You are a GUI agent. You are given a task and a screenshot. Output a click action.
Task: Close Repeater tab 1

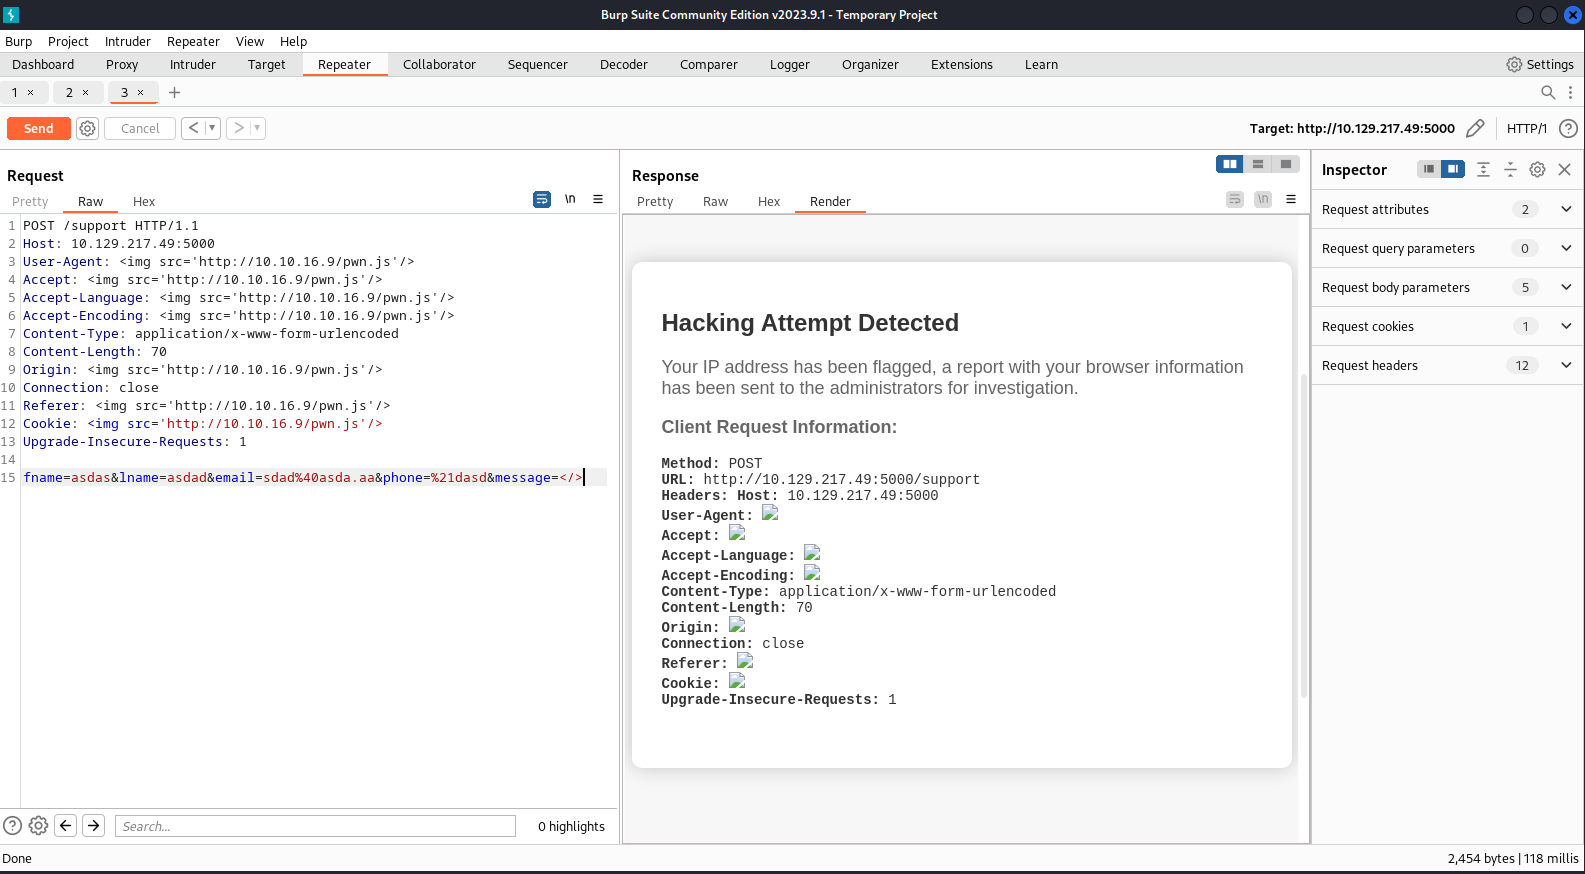pyautogui.click(x=31, y=92)
